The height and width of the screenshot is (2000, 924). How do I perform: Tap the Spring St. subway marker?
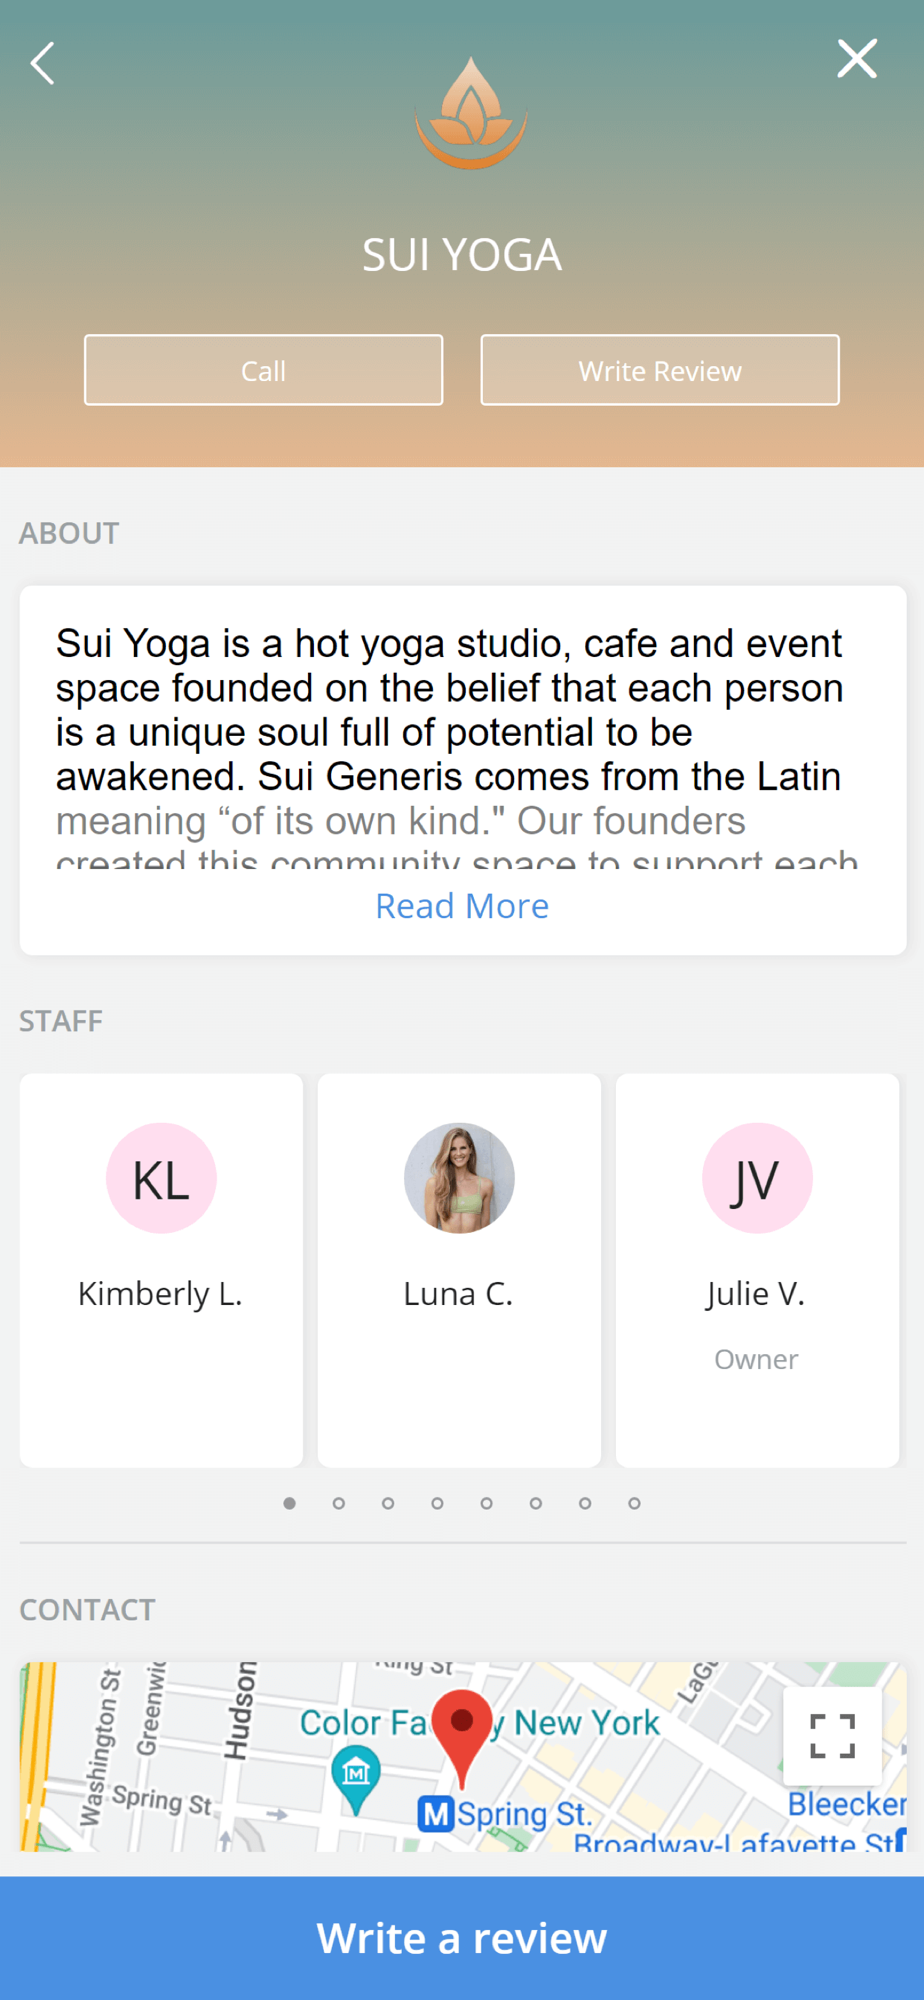tap(435, 1813)
